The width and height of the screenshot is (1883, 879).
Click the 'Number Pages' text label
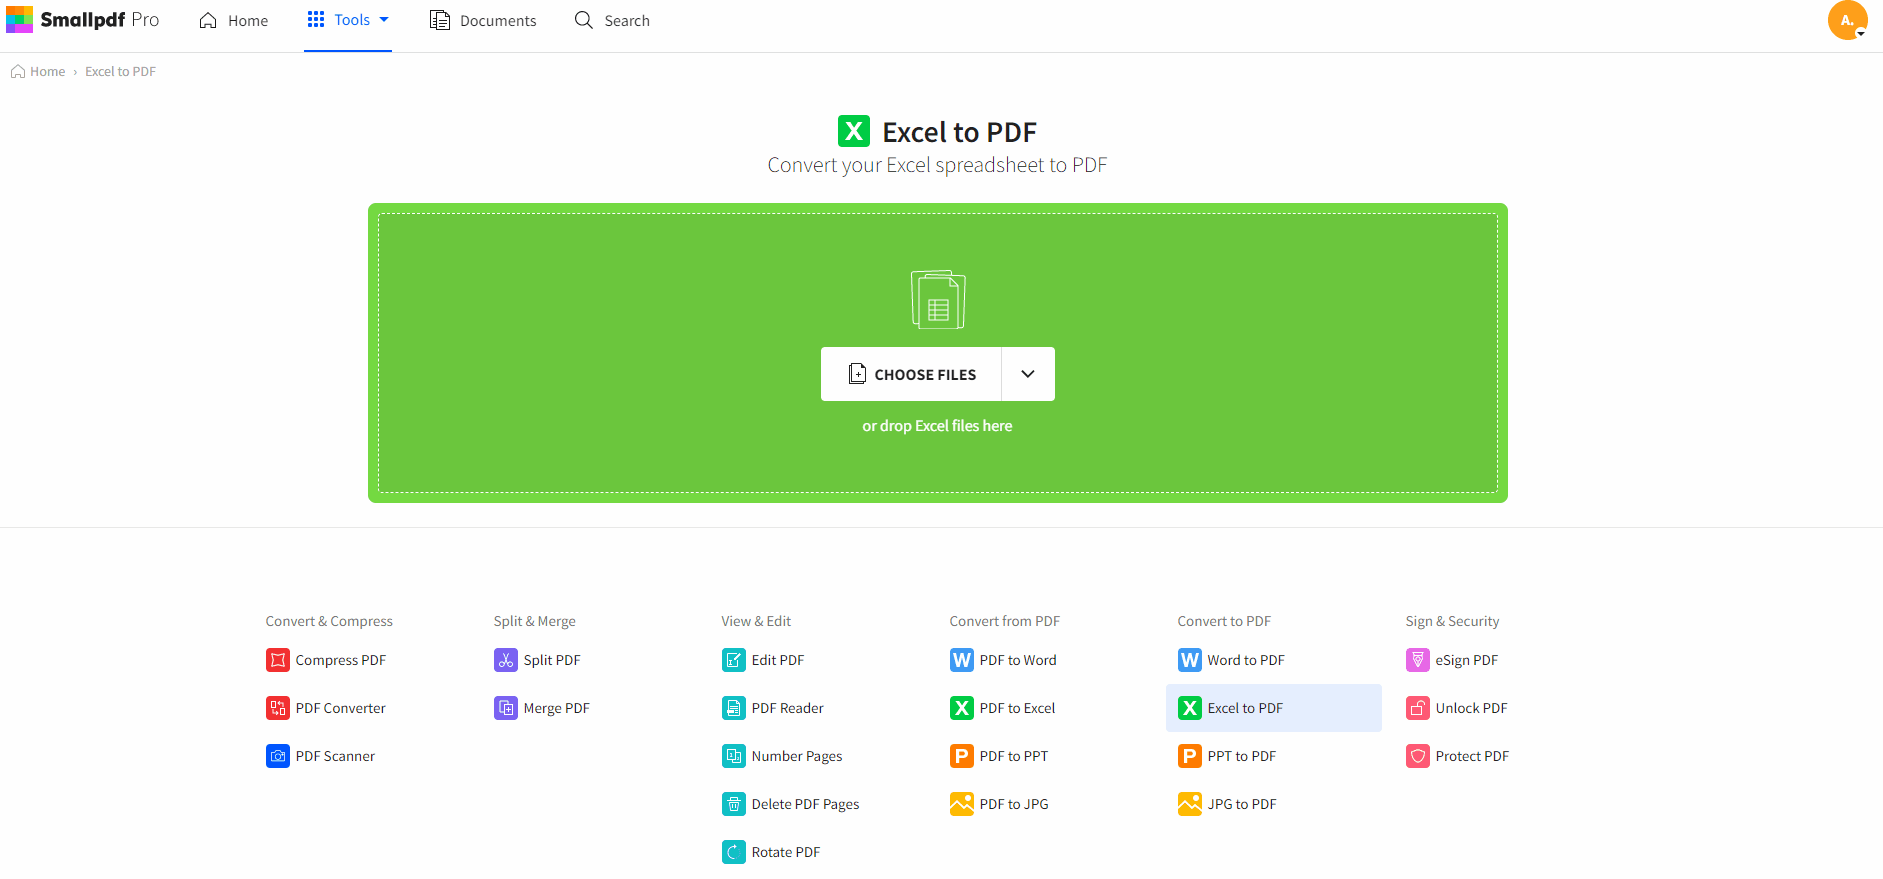point(797,756)
